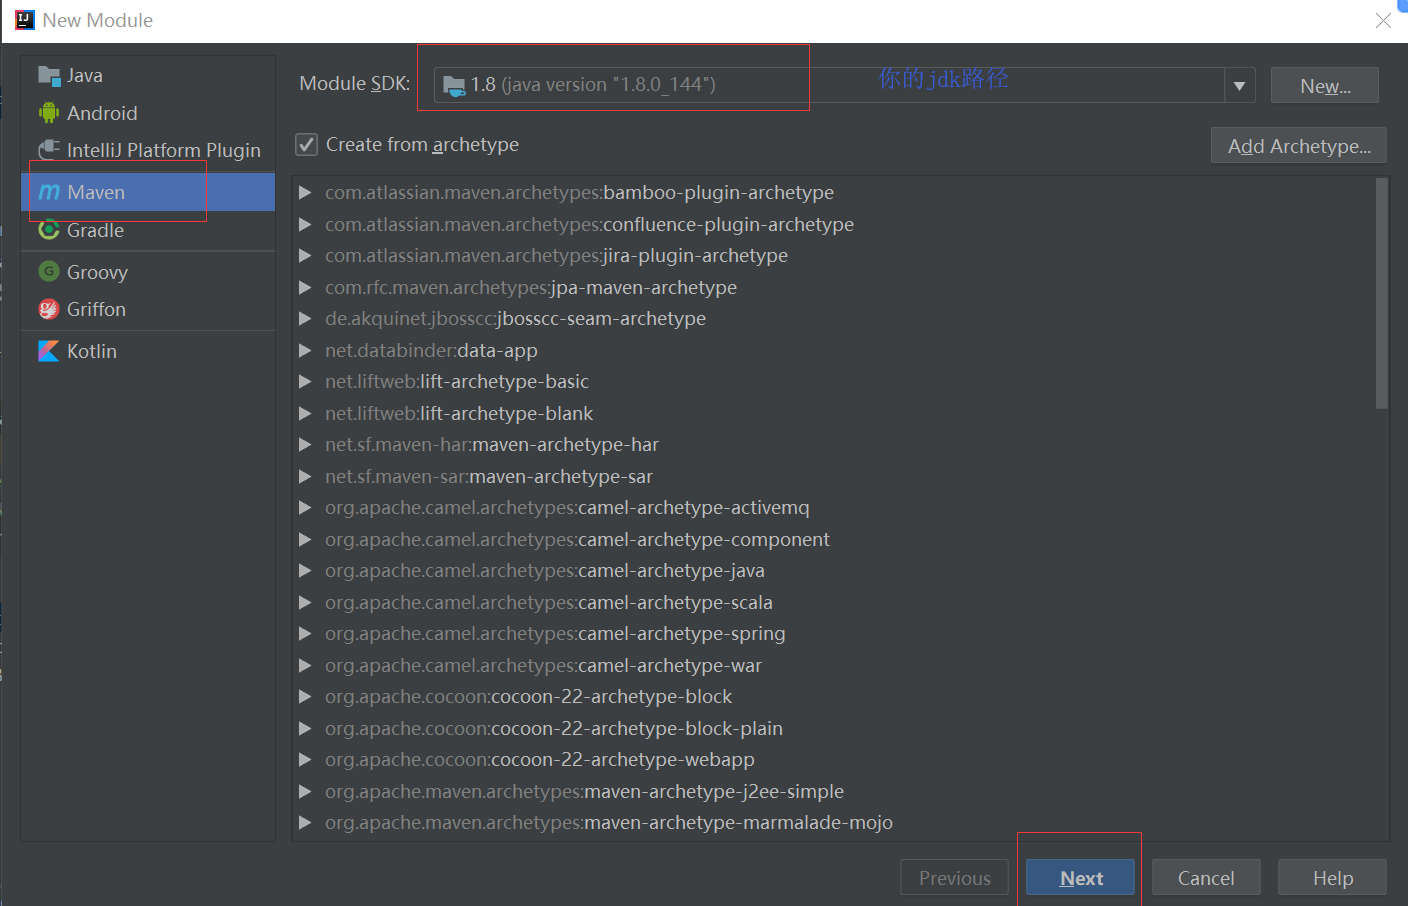Click the Griffon icon
This screenshot has width=1408, height=906.
(x=49, y=309)
